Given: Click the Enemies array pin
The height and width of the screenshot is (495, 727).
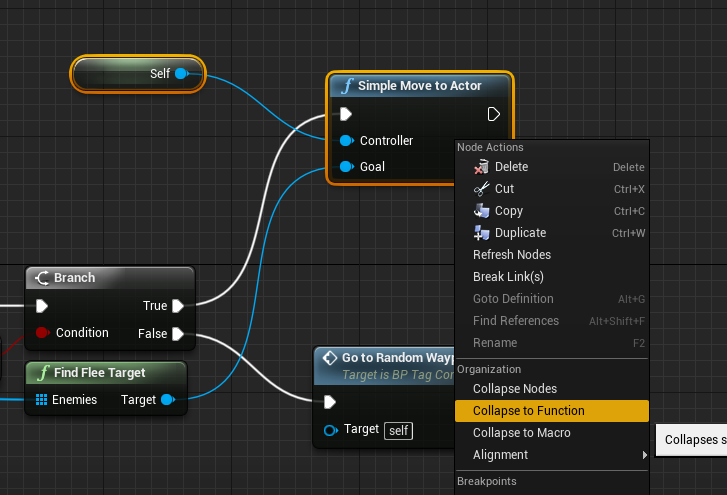Looking at the screenshot, I should coord(42,400).
